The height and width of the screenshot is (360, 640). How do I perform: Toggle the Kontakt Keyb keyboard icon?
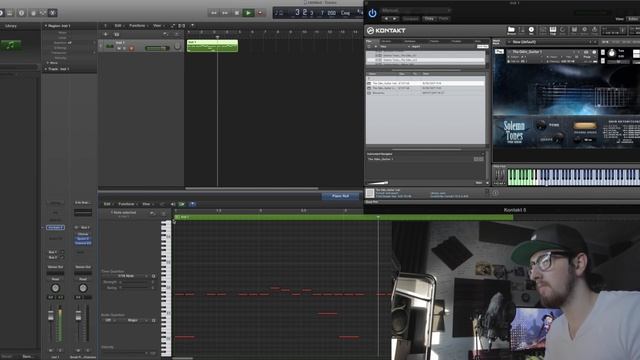553,31
